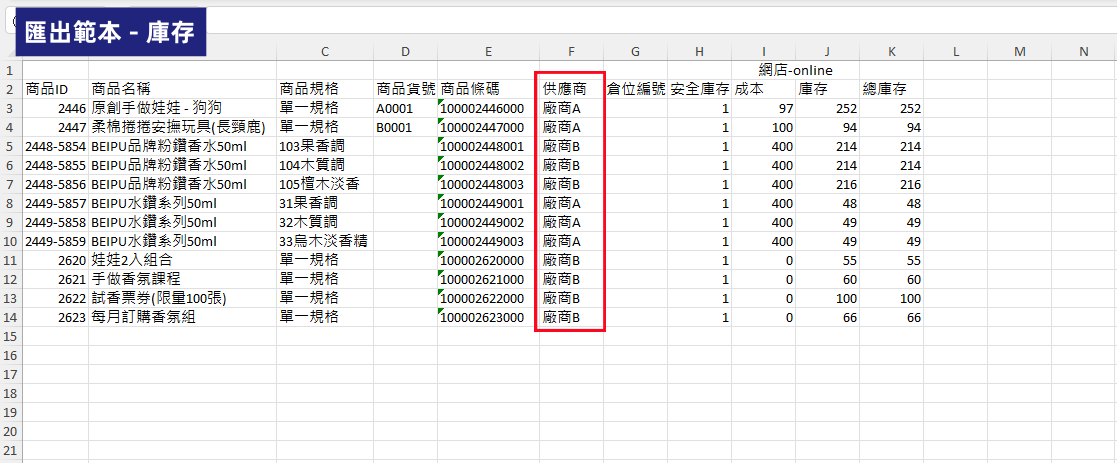Click stock value 216 under 總庫存
Viewport: 1117px width, 463px height.
891,184
